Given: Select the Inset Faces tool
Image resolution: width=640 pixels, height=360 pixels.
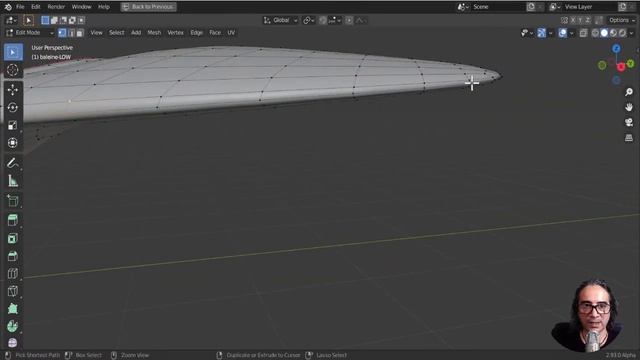Looking at the screenshot, I should click(13, 238).
